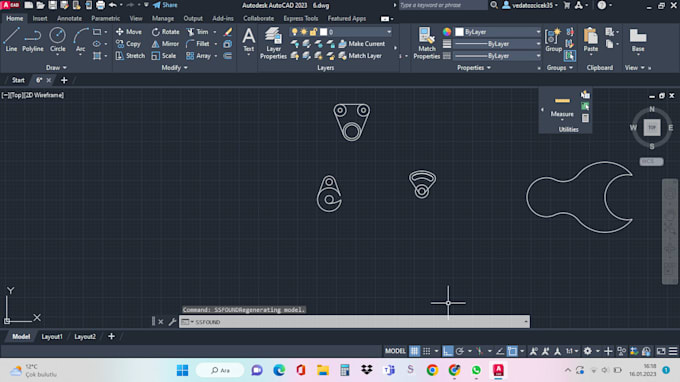680x382 pixels.
Task: Click the Trim tool
Action: coord(198,32)
